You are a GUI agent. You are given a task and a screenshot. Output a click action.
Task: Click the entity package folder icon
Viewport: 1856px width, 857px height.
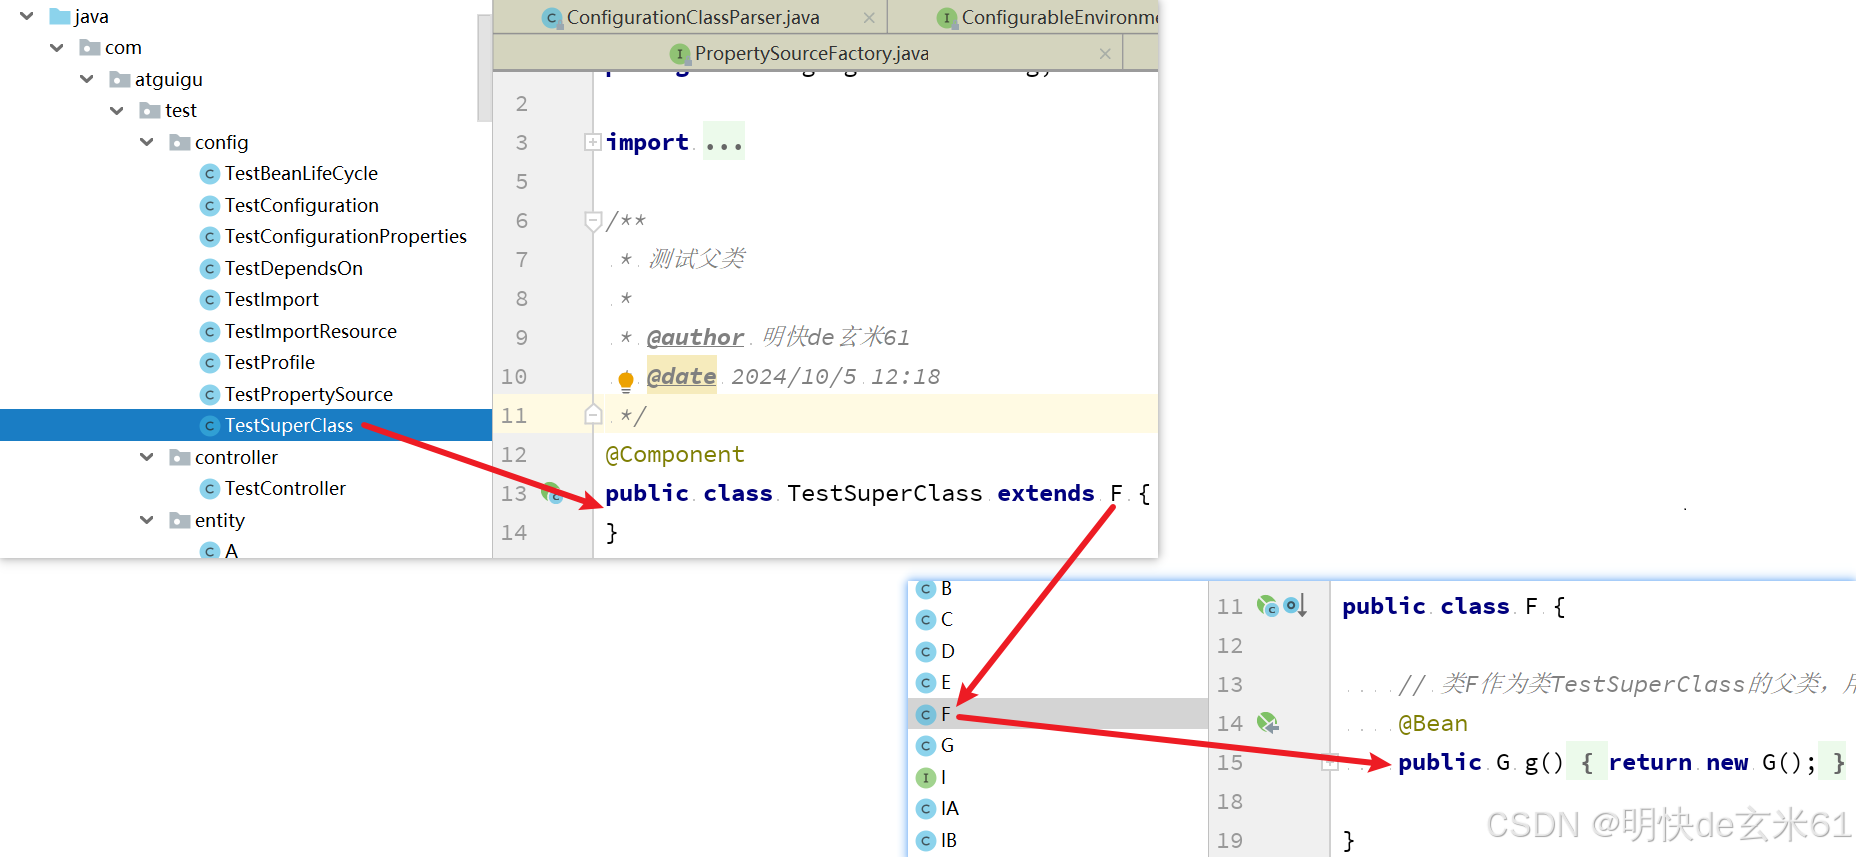[x=180, y=520]
